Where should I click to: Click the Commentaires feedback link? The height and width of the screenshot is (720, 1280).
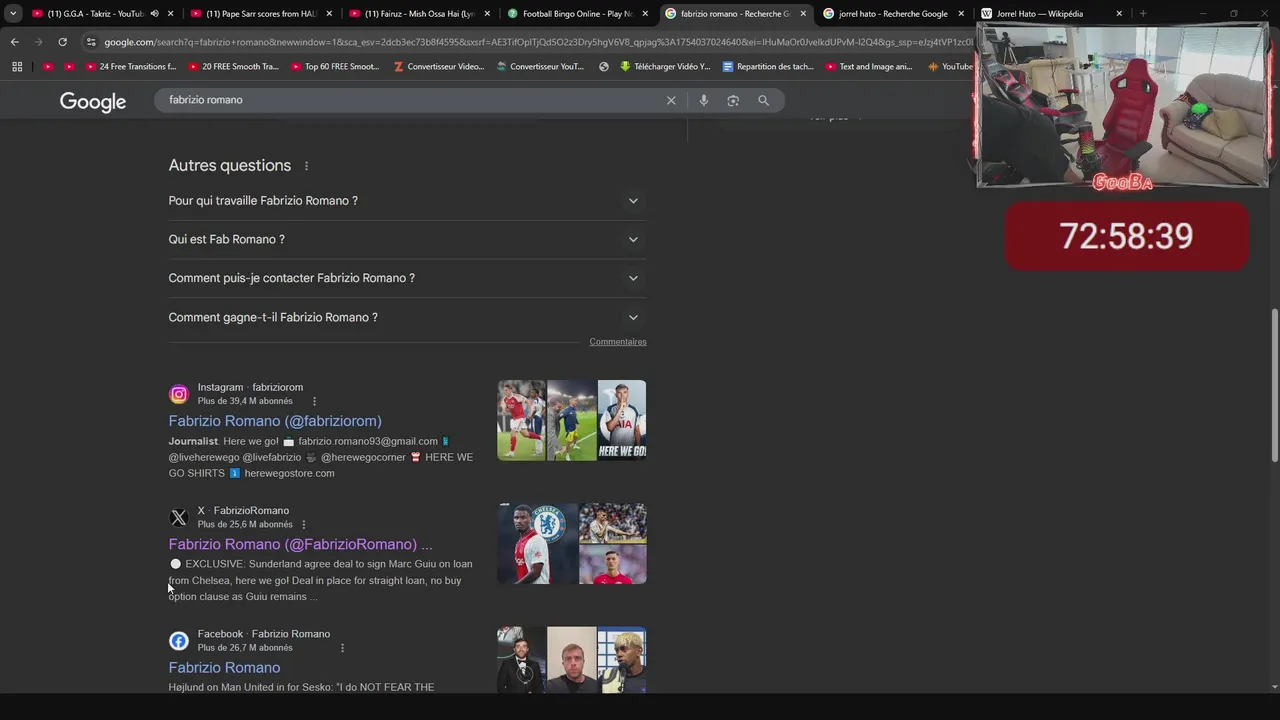pos(618,342)
